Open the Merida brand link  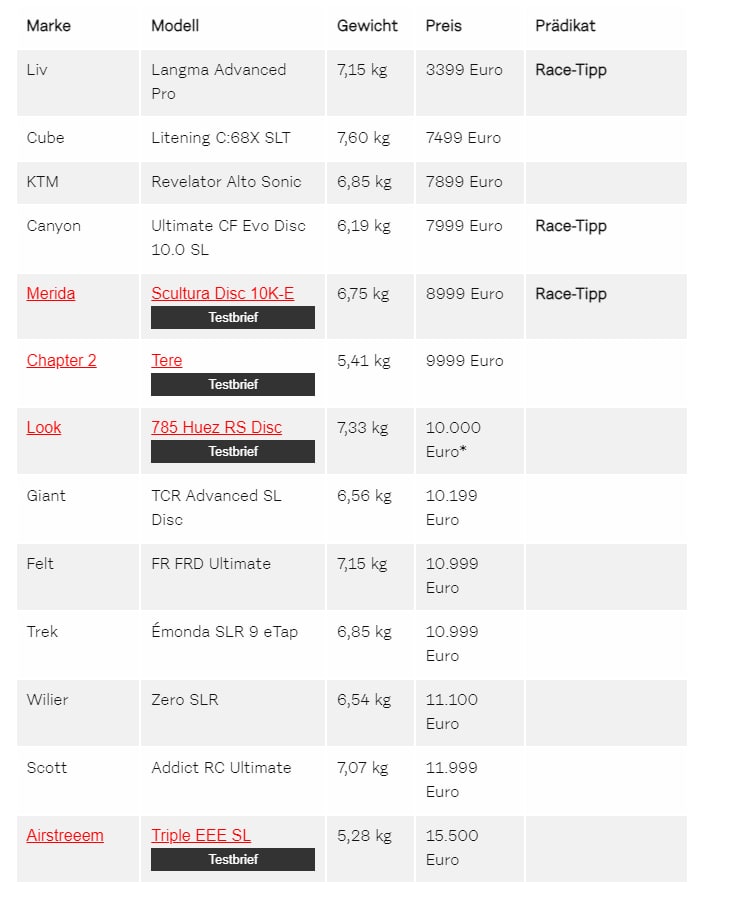51,294
